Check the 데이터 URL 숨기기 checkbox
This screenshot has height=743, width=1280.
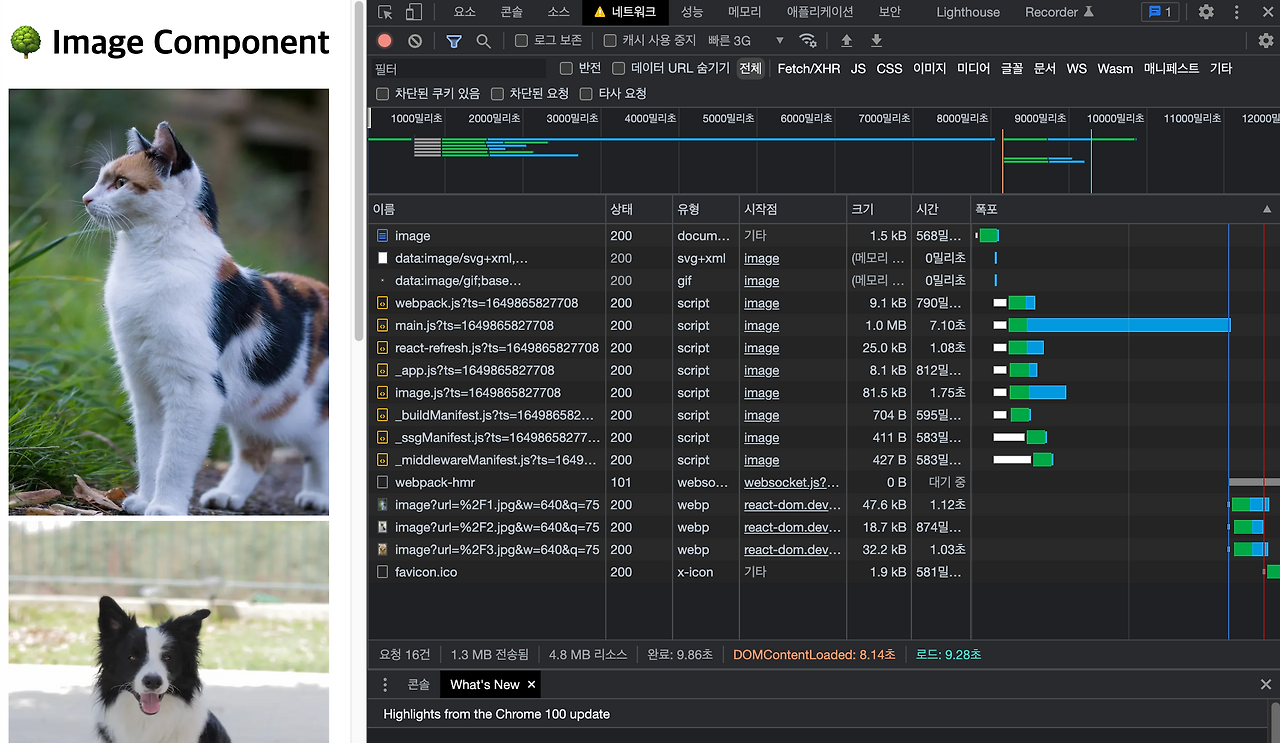click(x=618, y=69)
